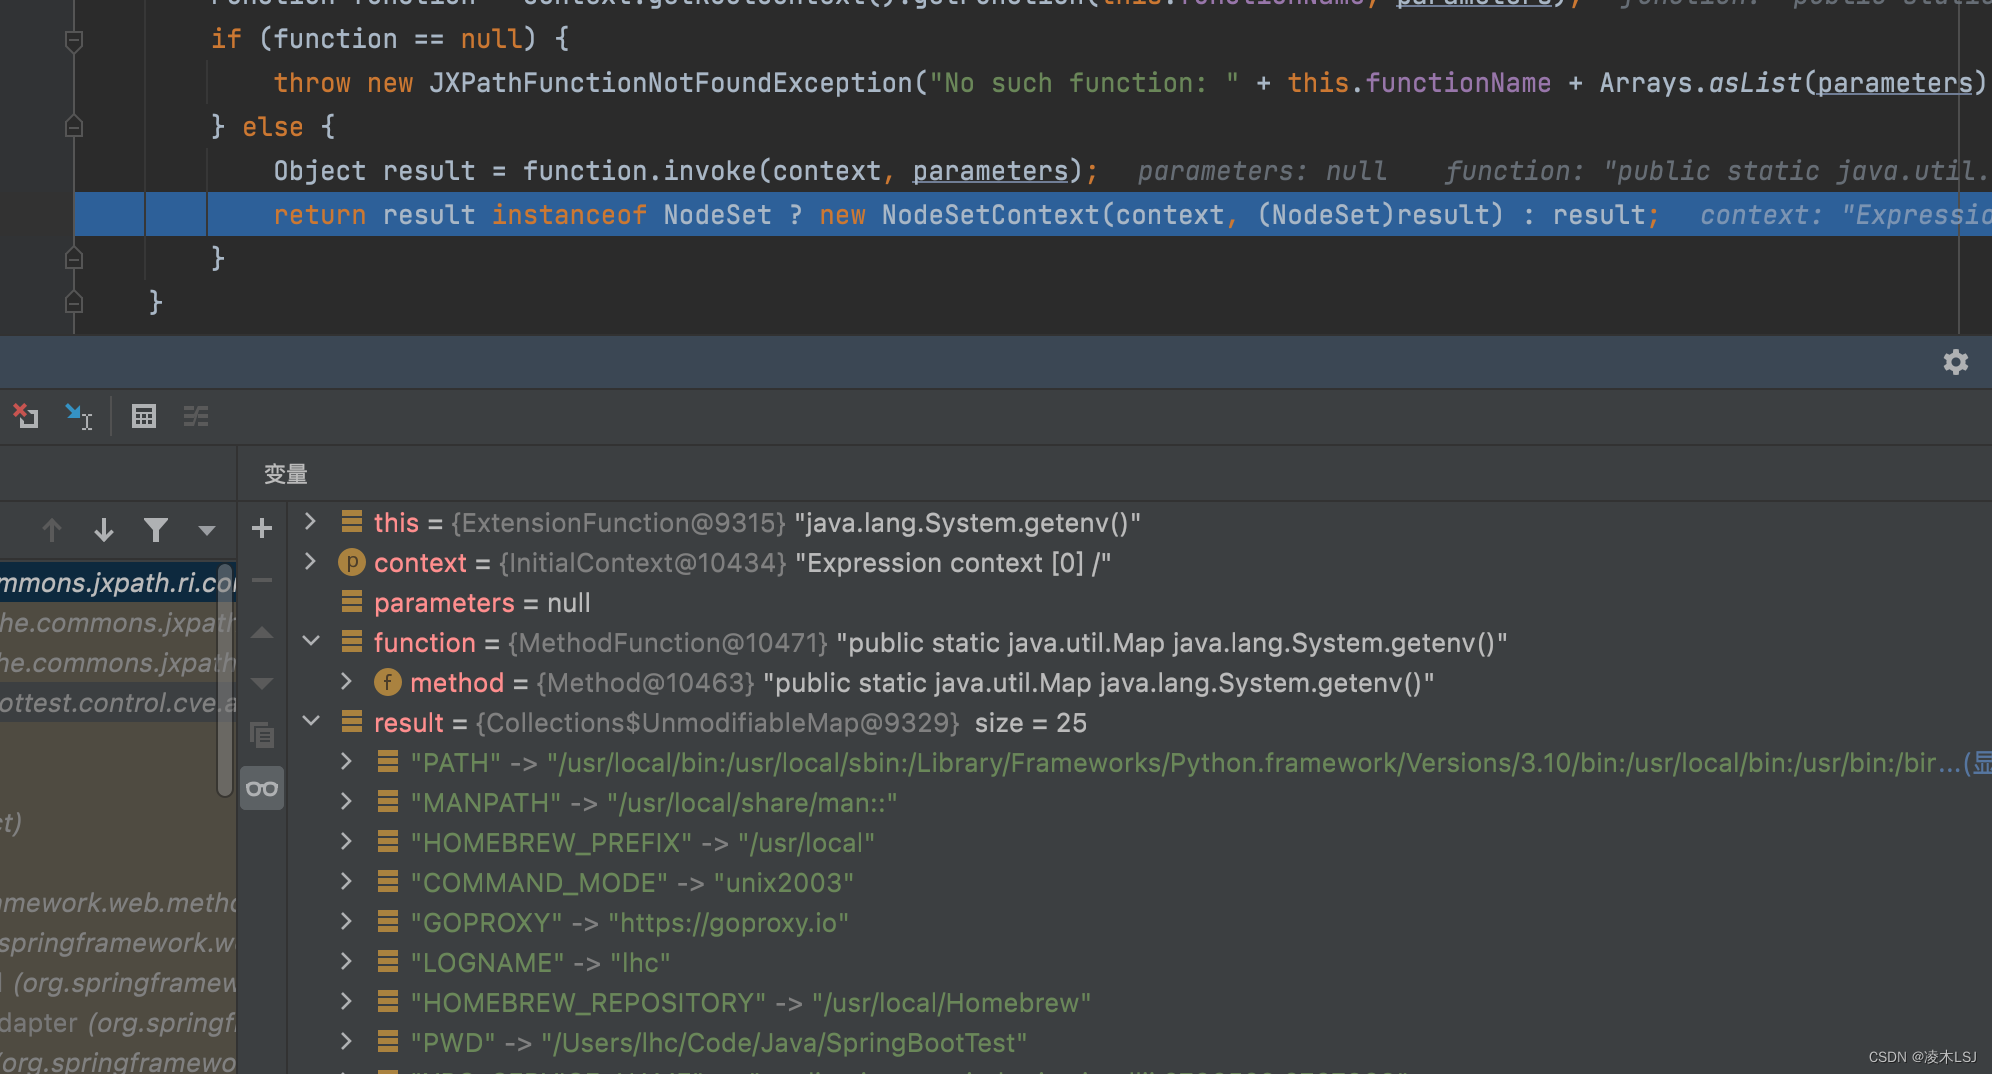This screenshot has height=1074, width=1992.
Task: Click the 变量 variables panel tab
Action: tap(285, 474)
